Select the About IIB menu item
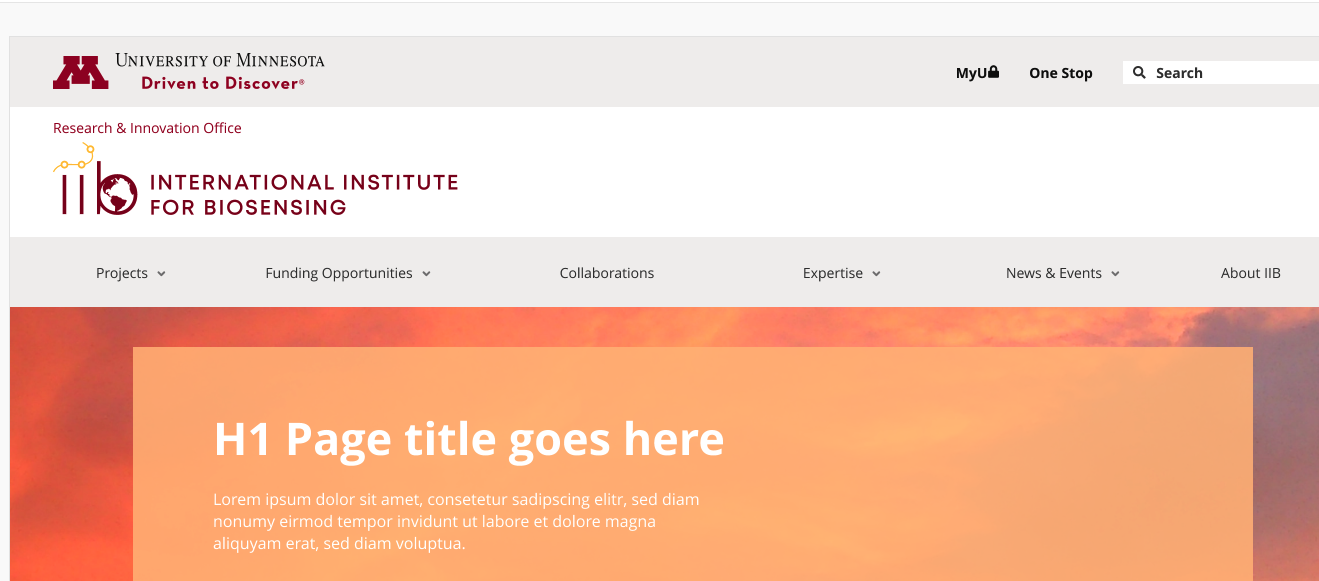The height and width of the screenshot is (581, 1319). 1250,273
